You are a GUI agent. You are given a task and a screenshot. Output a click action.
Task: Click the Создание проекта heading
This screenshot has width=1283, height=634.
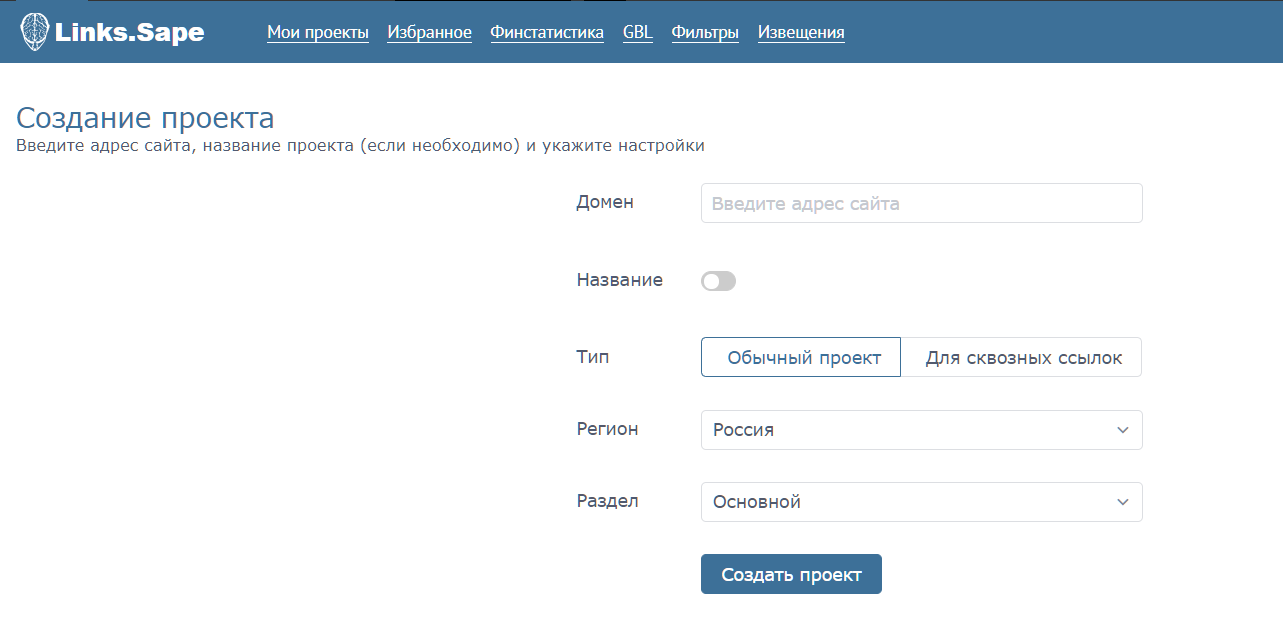[145, 118]
